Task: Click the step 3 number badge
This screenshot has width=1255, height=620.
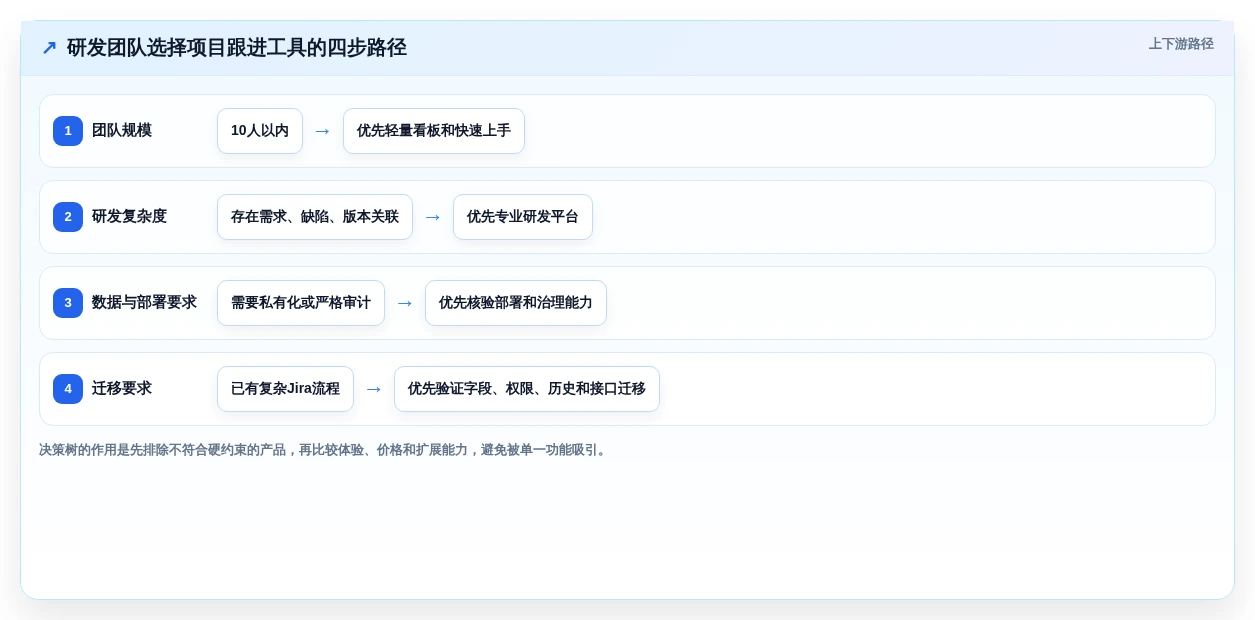Action: [68, 303]
